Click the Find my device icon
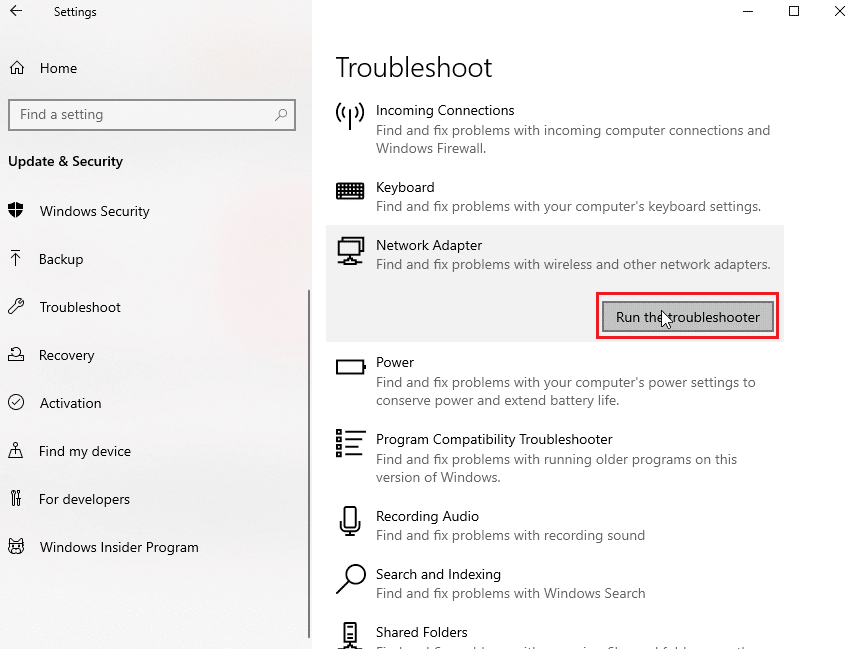Viewport: 859px width, 649px height. (16, 451)
